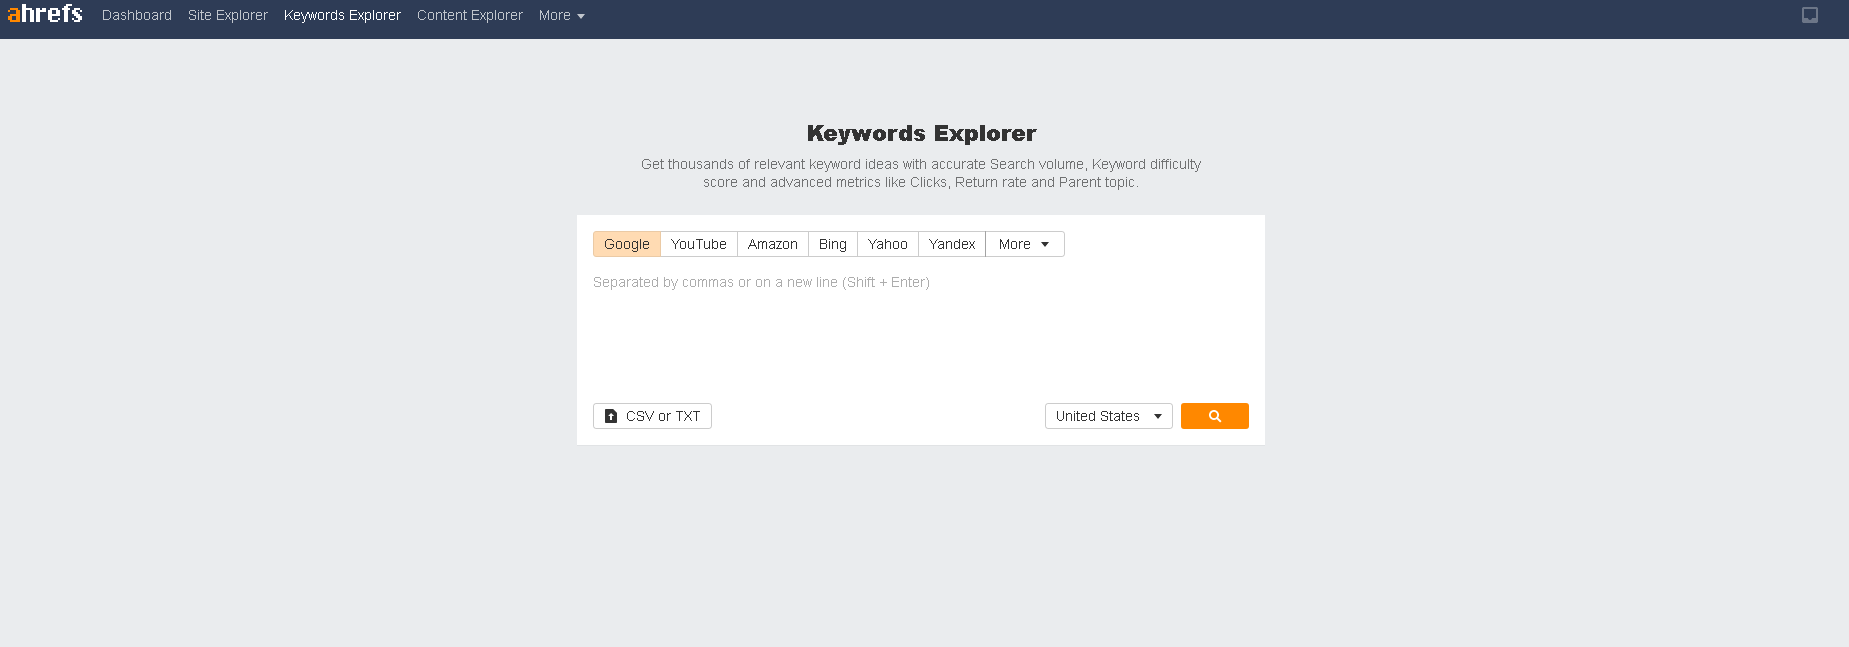Open the notifications inbox icon

pos(1810,15)
